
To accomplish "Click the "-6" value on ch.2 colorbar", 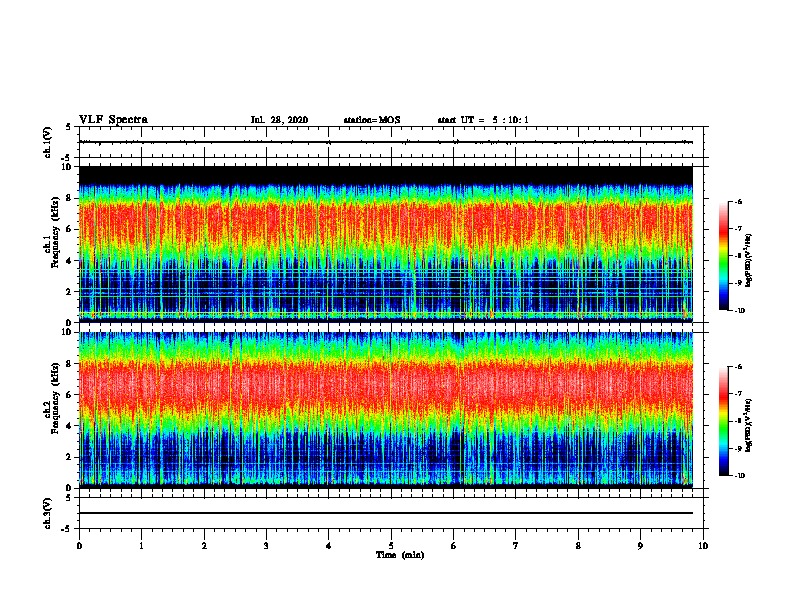I will pyautogui.click(x=739, y=367).
